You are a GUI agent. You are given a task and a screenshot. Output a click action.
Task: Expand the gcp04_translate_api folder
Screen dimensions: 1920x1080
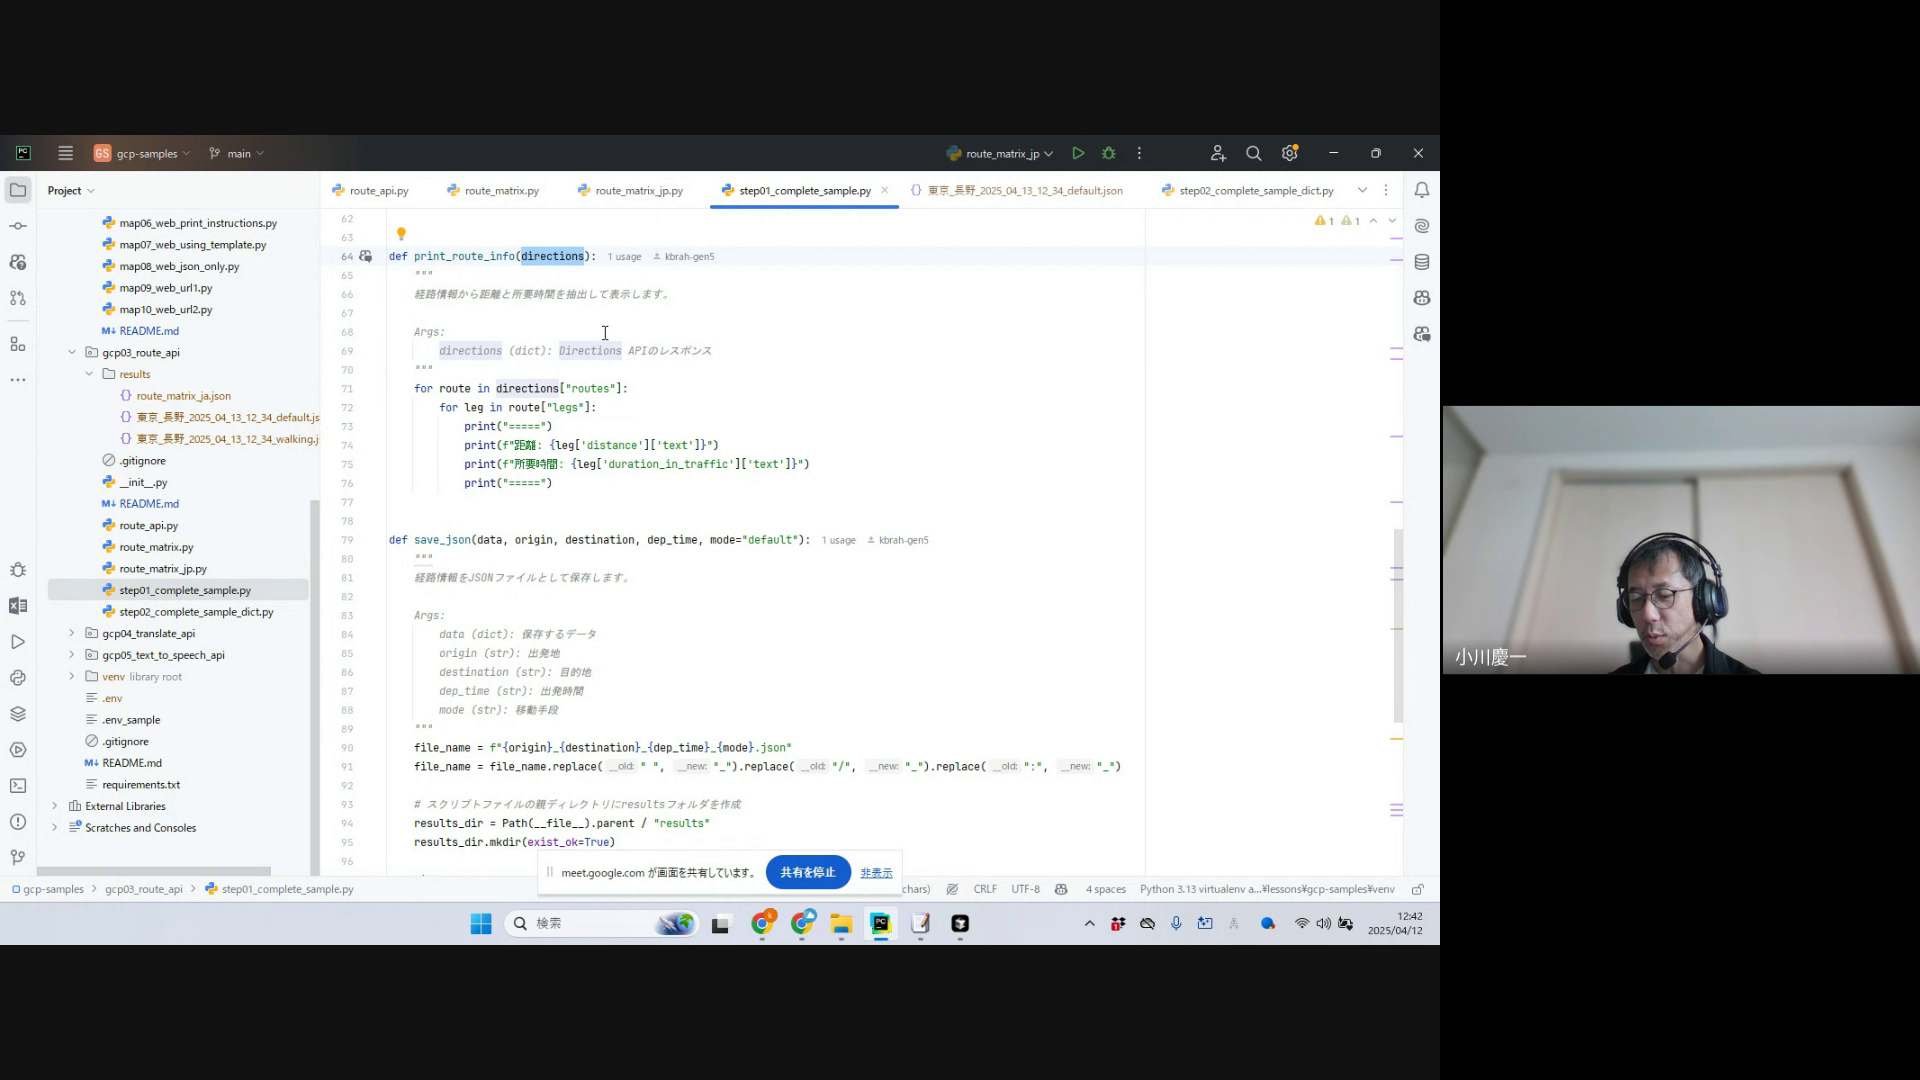click(x=72, y=633)
